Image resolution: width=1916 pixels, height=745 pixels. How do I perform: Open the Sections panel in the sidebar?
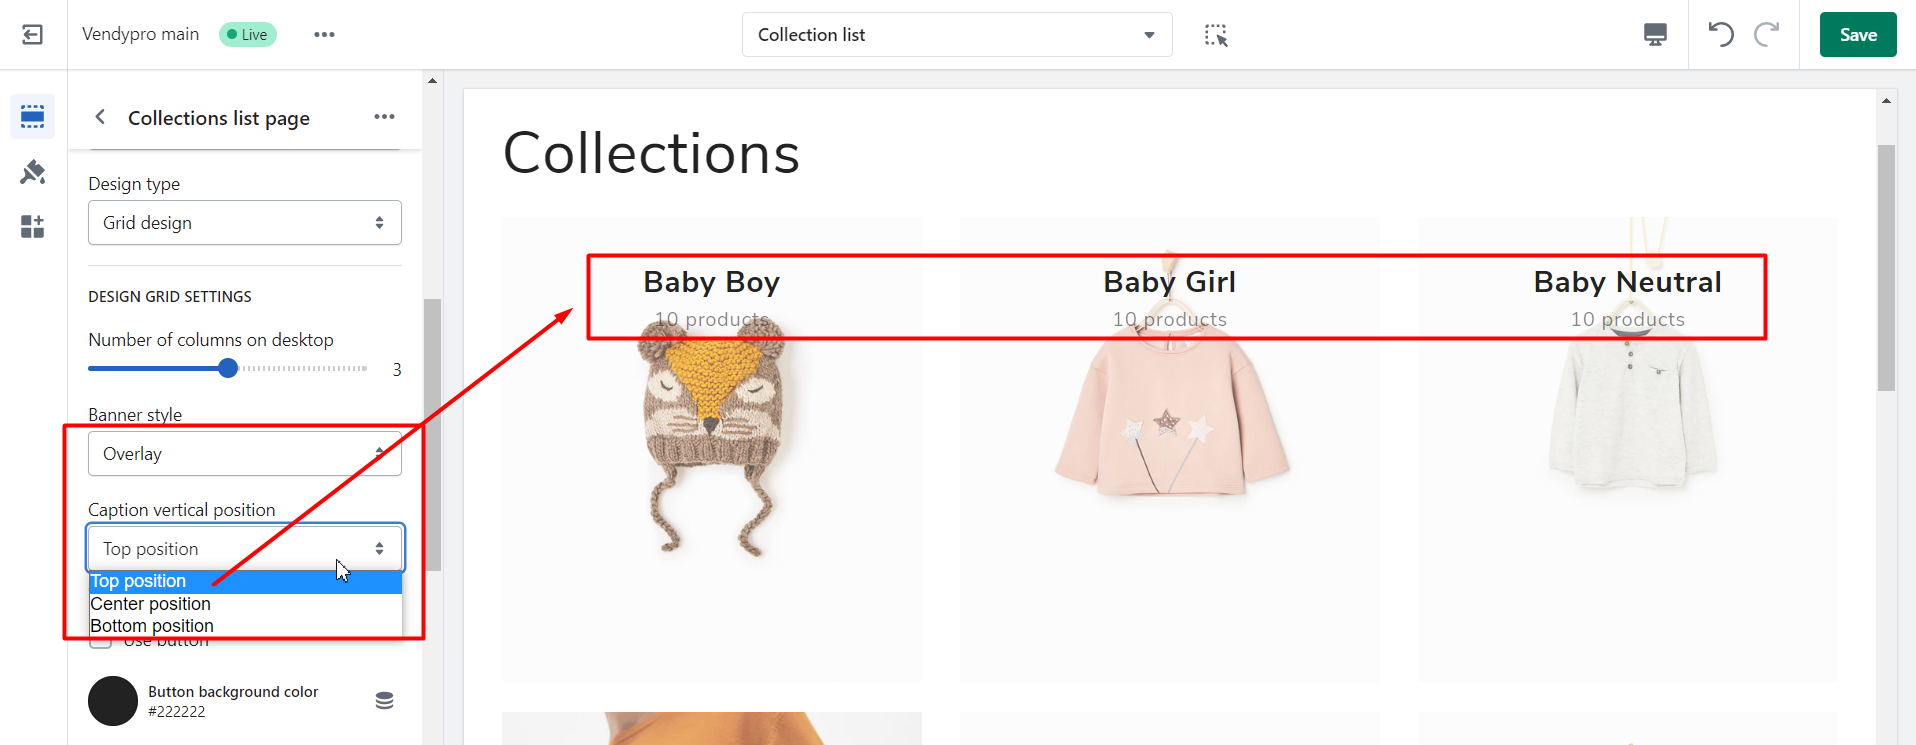[x=31, y=116]
